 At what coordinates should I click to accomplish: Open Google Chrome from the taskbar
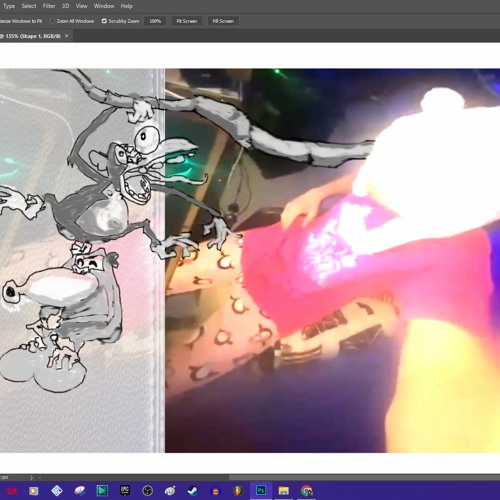[x=307, y=491]
